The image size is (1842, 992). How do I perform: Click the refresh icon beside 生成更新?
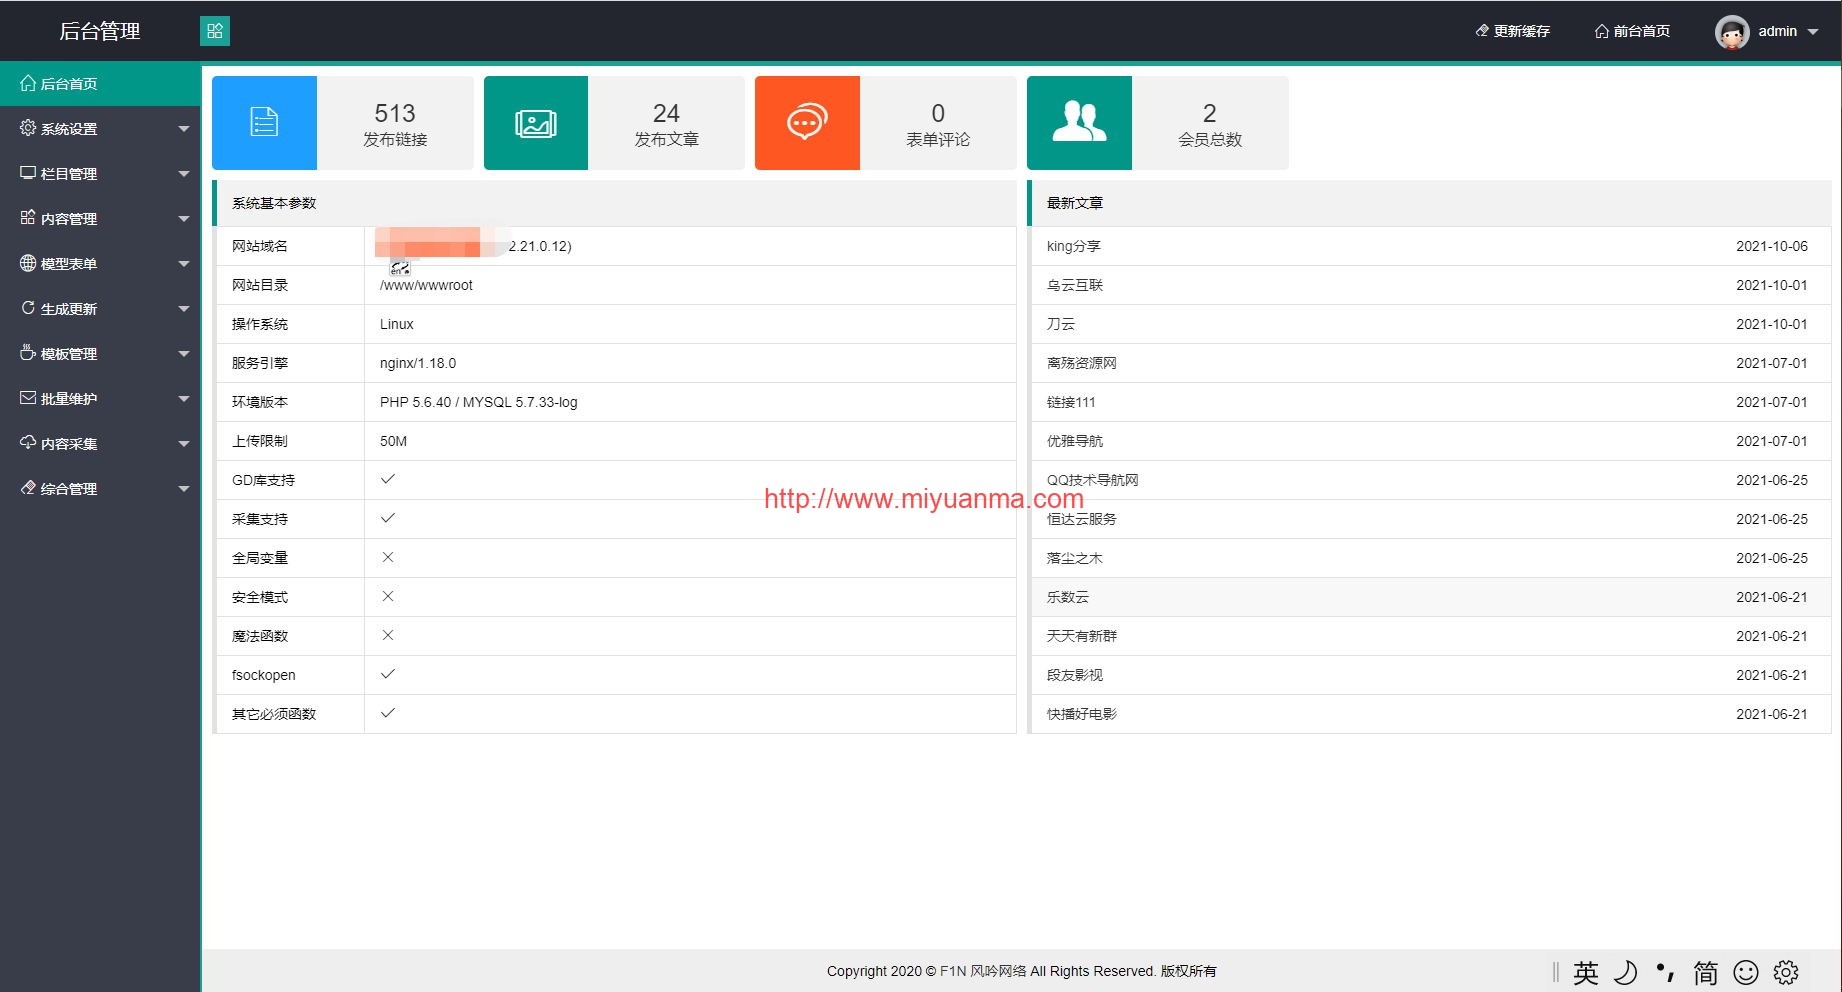(x=28, y=308)
